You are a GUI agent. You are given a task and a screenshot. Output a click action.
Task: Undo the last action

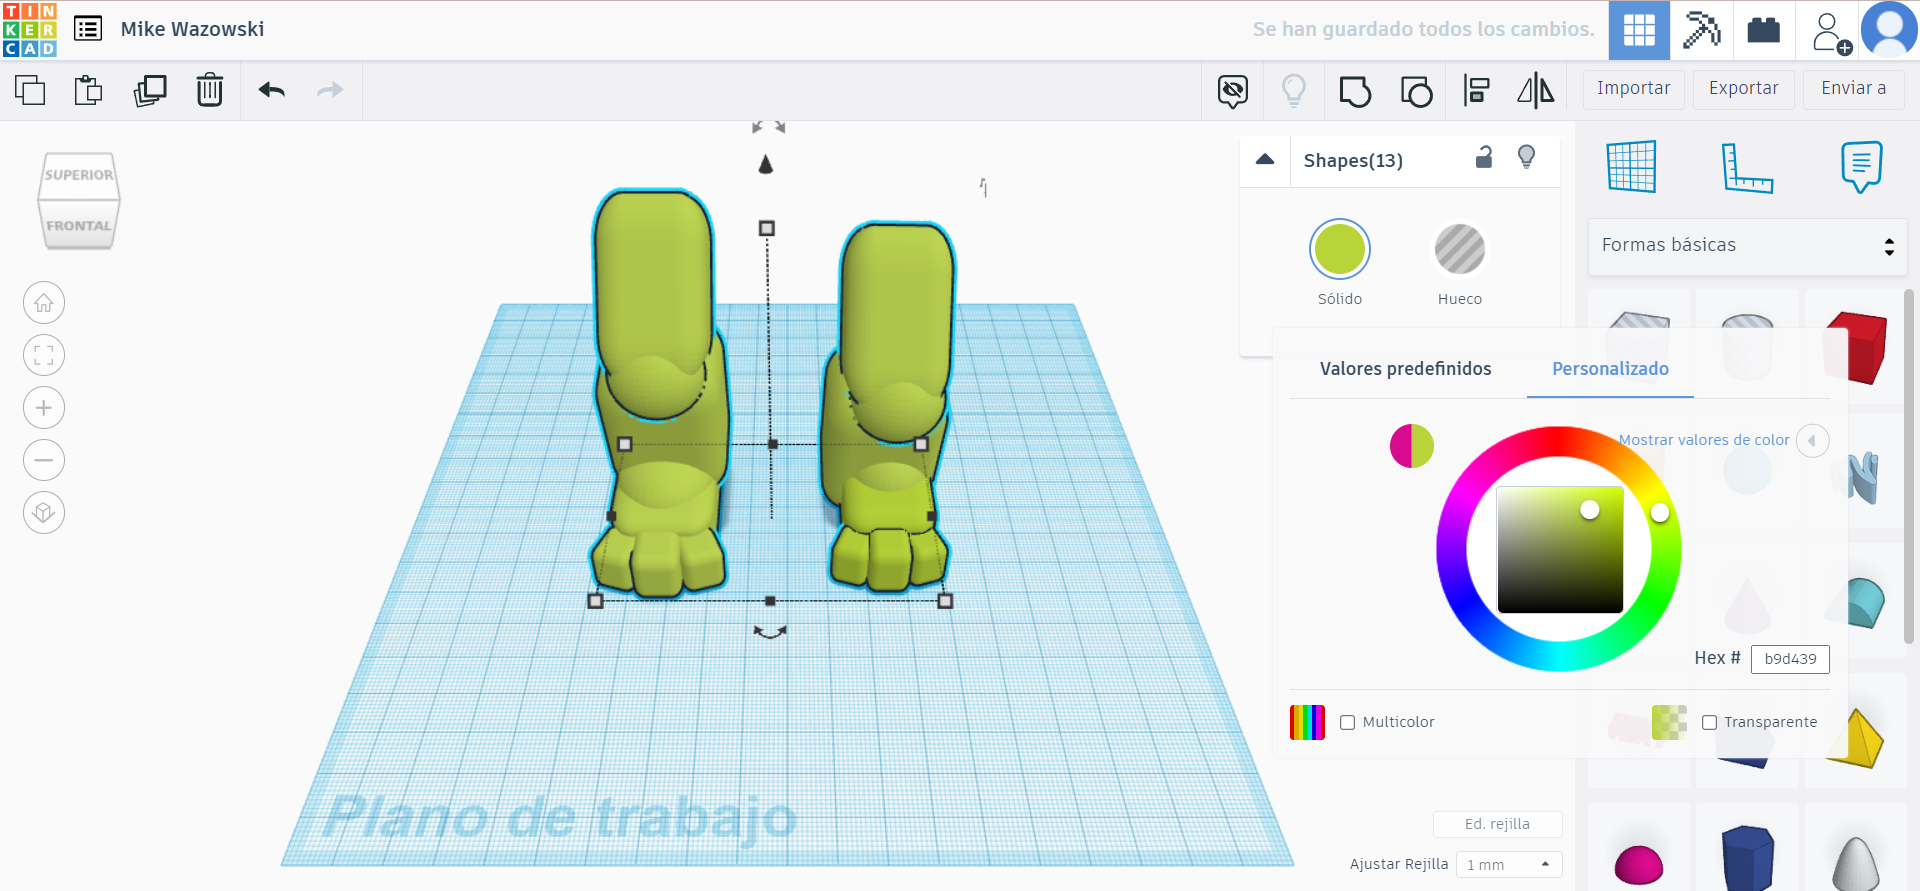271,90
